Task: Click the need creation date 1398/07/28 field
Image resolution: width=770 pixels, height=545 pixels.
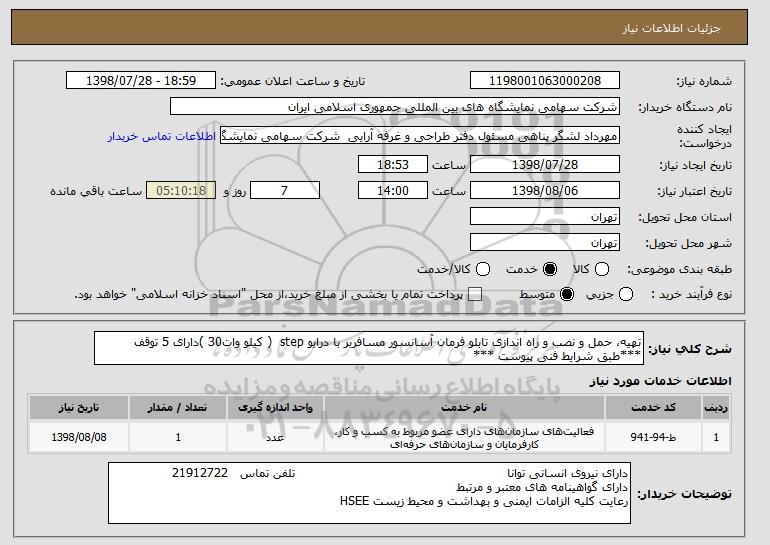Action: tap(545, 164)
